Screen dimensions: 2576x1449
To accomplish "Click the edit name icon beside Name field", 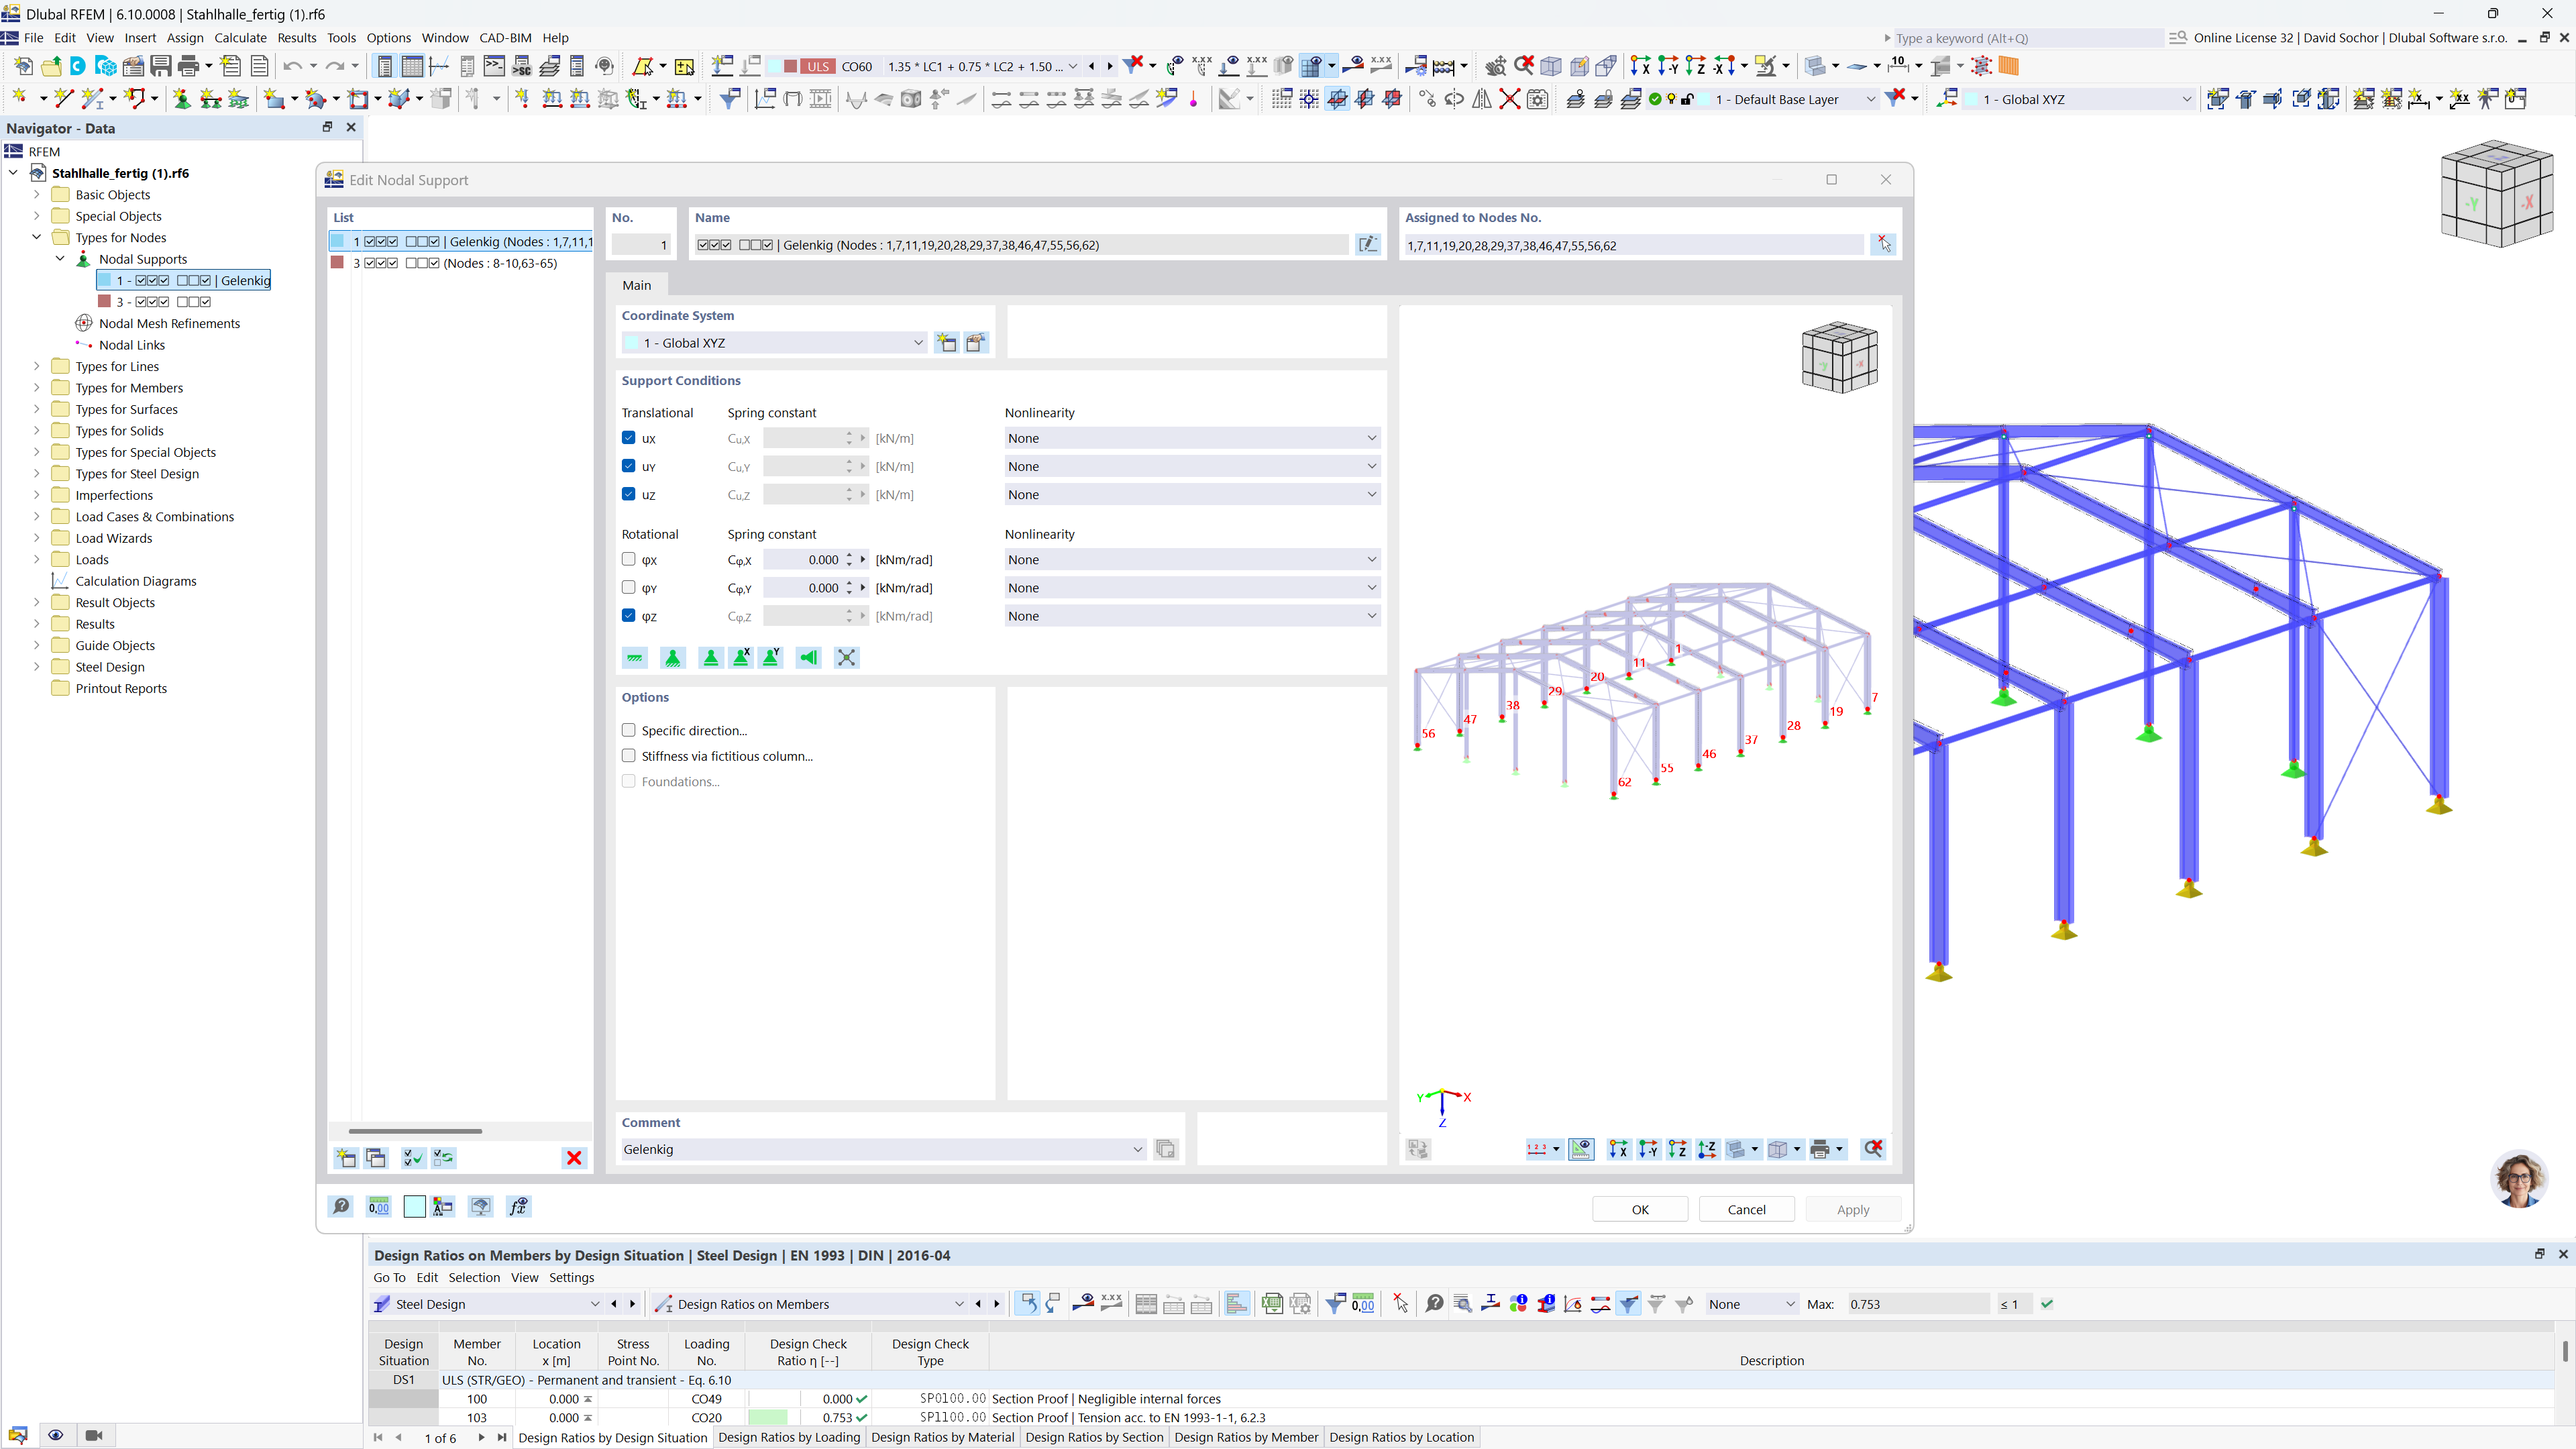I will (1367, 245).
